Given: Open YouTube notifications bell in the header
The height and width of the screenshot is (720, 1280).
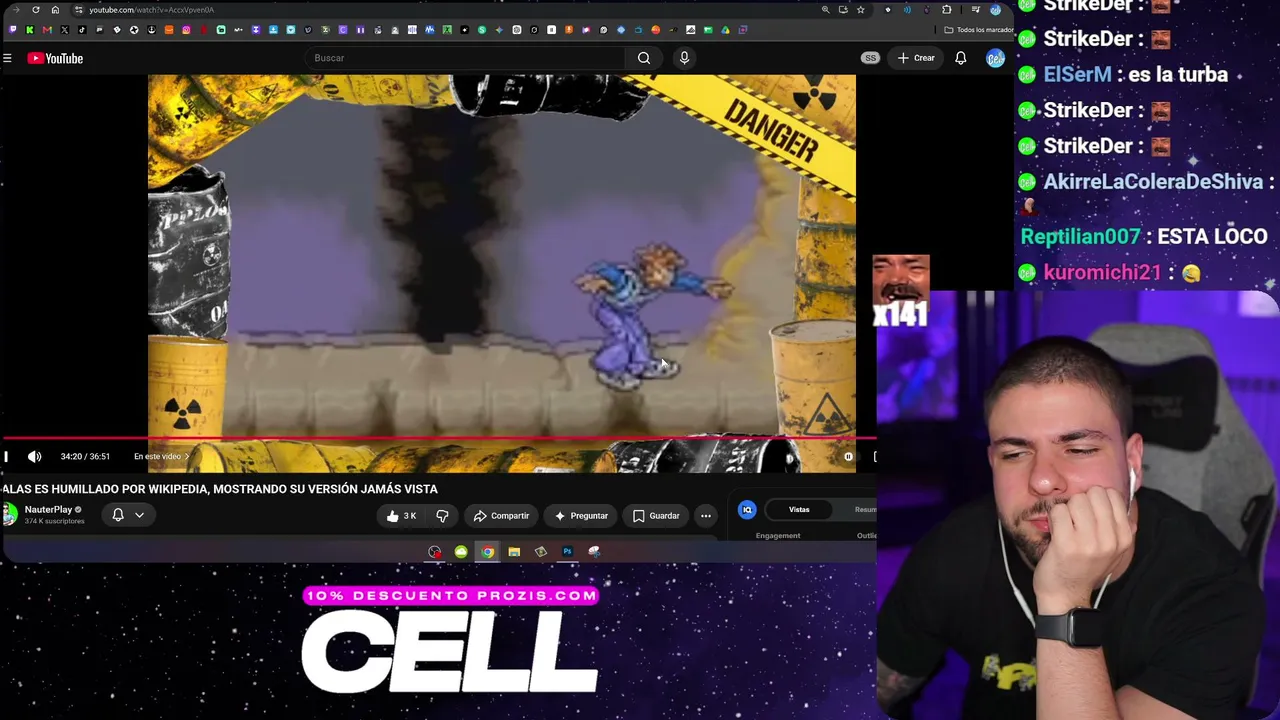Looking at the screenshot, I should pyautogui.click(x=960, y=58).
